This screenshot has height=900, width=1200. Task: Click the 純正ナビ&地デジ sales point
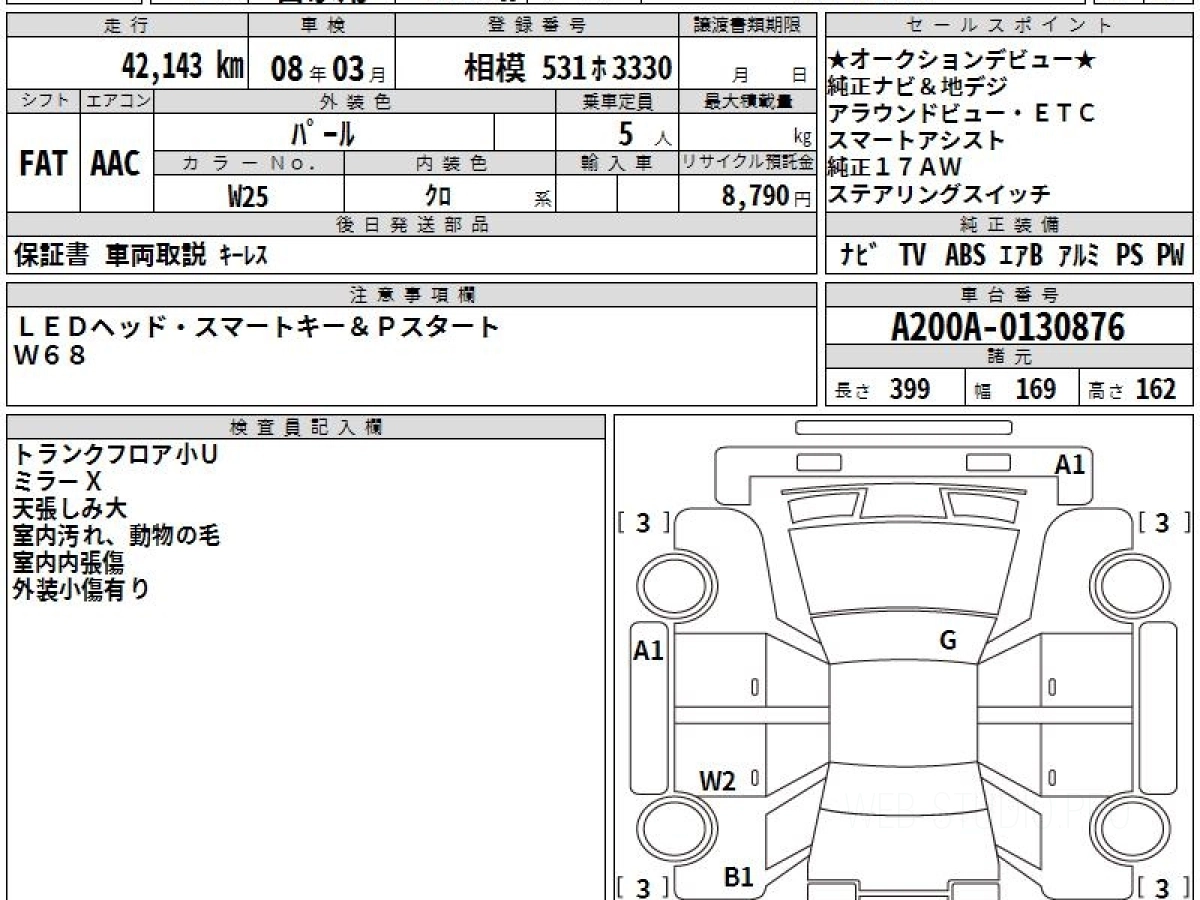tap(917, 87)
